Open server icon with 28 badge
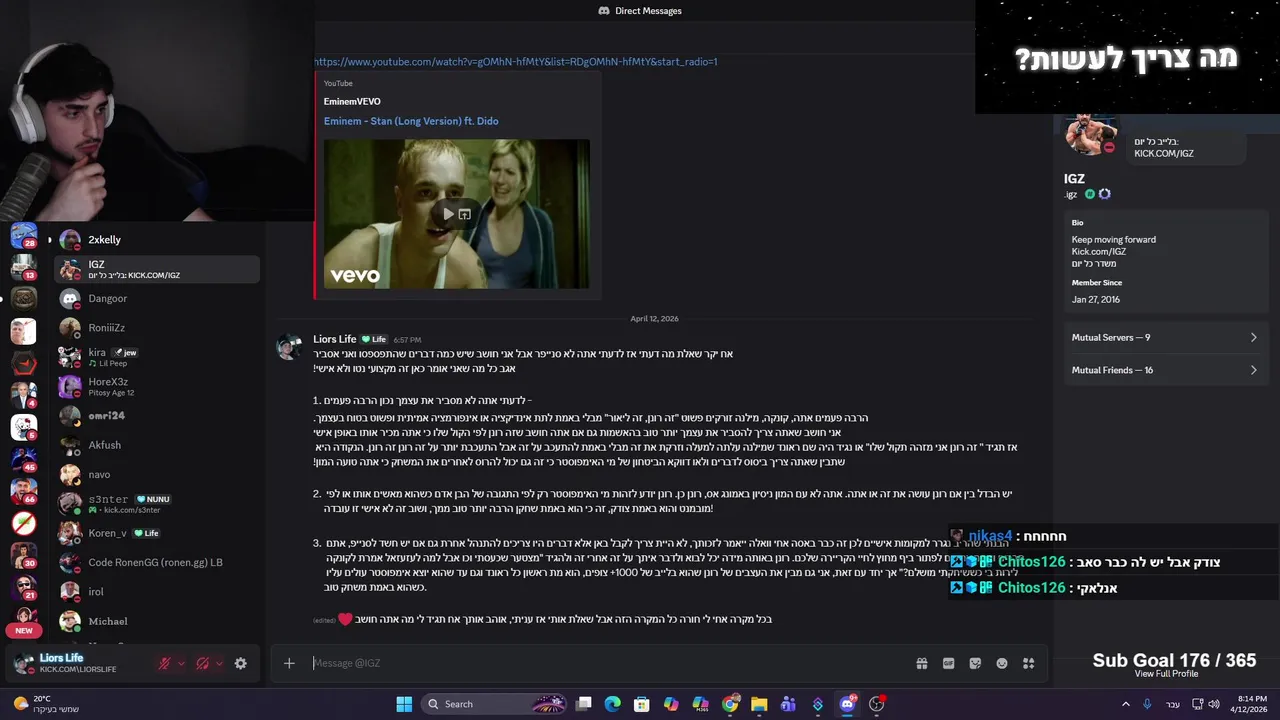The image size is (1280, 720). click(x=24, y=236)
